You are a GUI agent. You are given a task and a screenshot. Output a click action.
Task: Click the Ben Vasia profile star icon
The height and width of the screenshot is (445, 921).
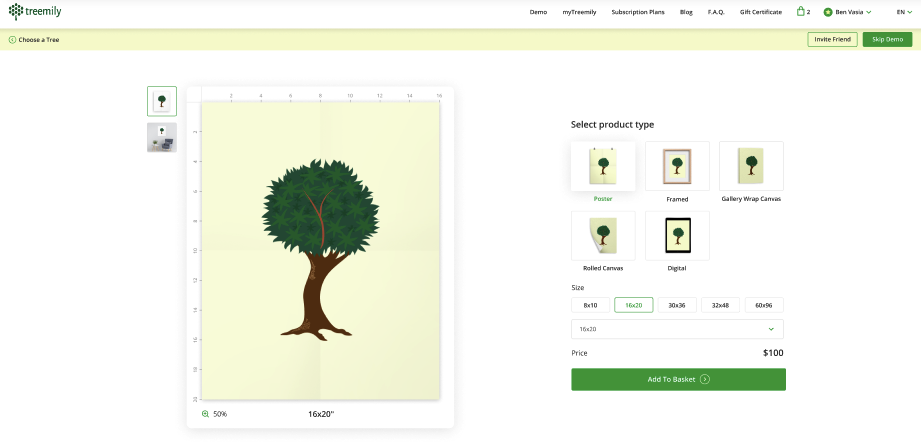828,12
